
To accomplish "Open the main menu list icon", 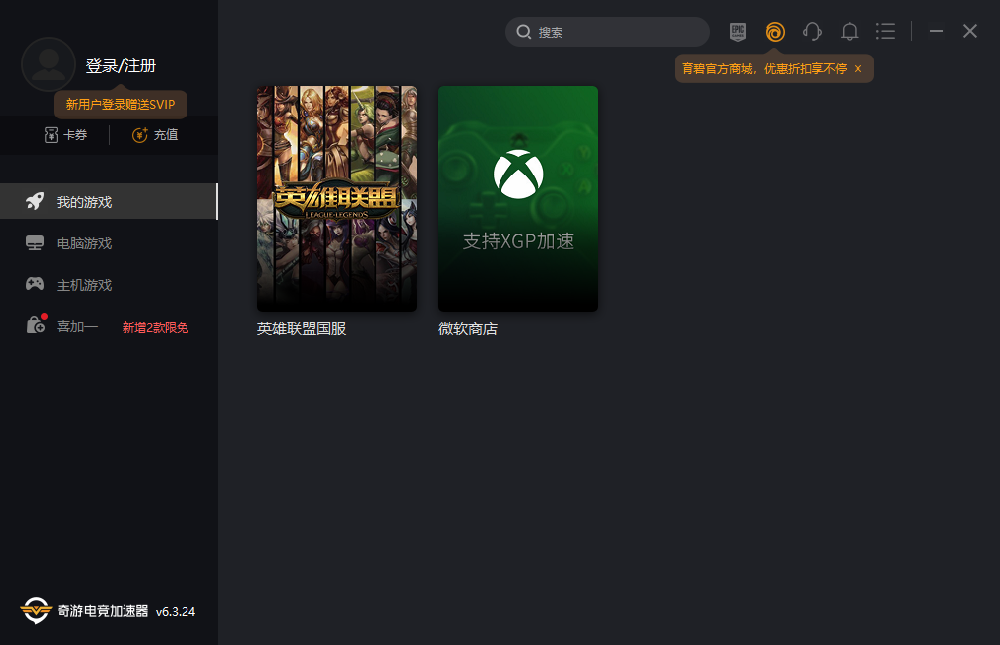I will click(885, 31).
